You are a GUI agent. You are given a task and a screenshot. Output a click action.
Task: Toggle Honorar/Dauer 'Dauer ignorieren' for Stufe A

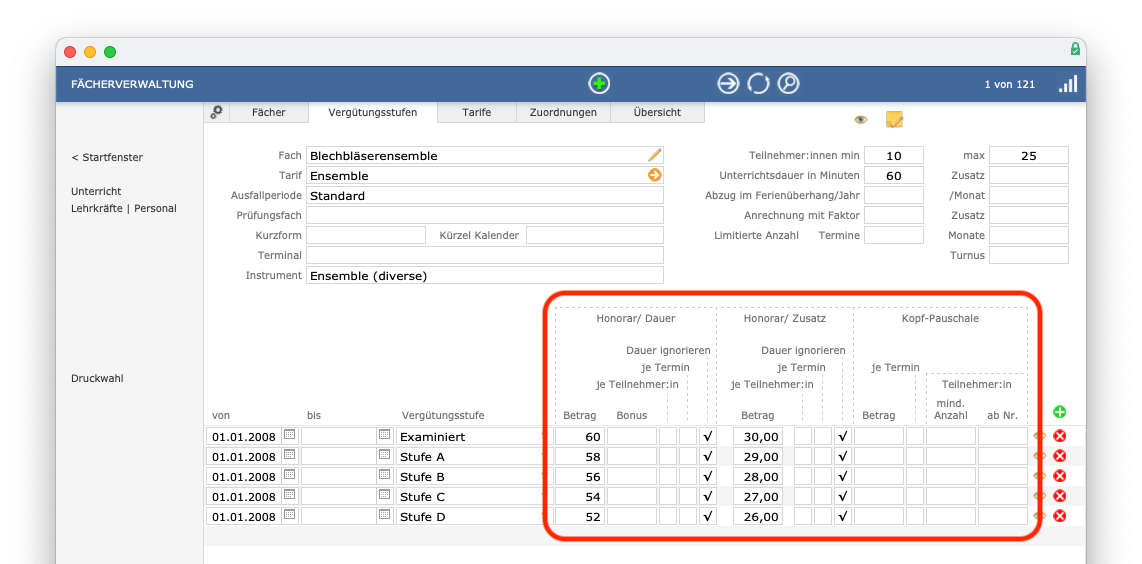coord(707,456)
